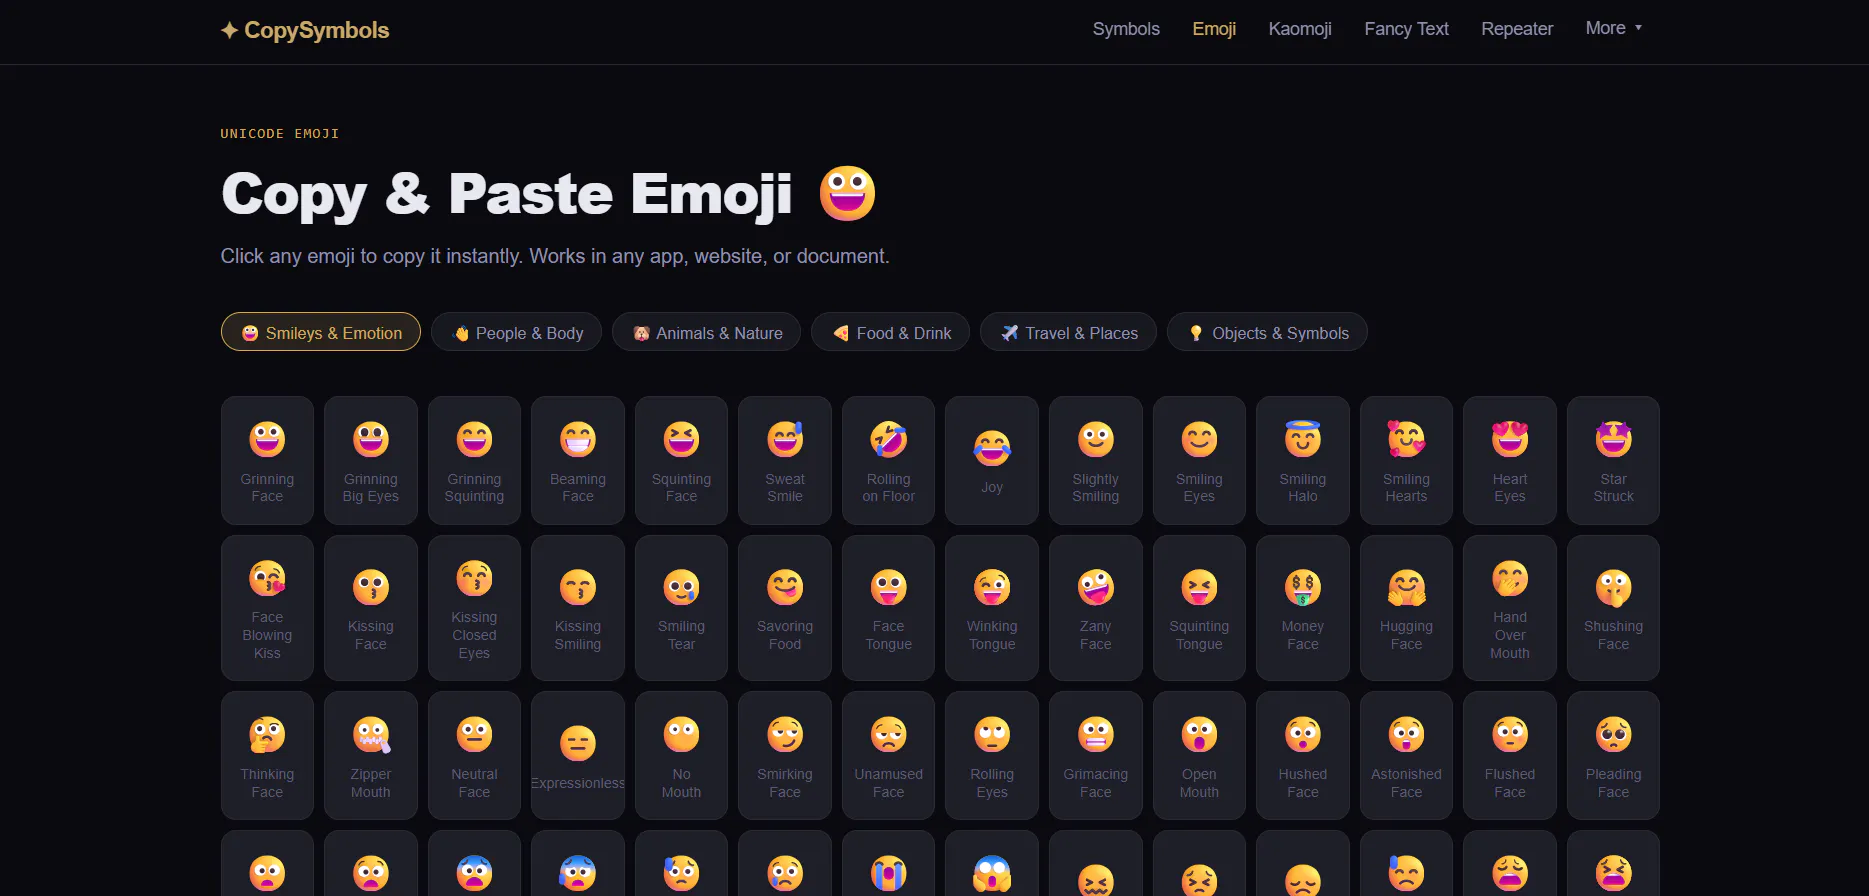Copy the Sweat Smile emoji
1869x896 pixels.
point(785,460)
